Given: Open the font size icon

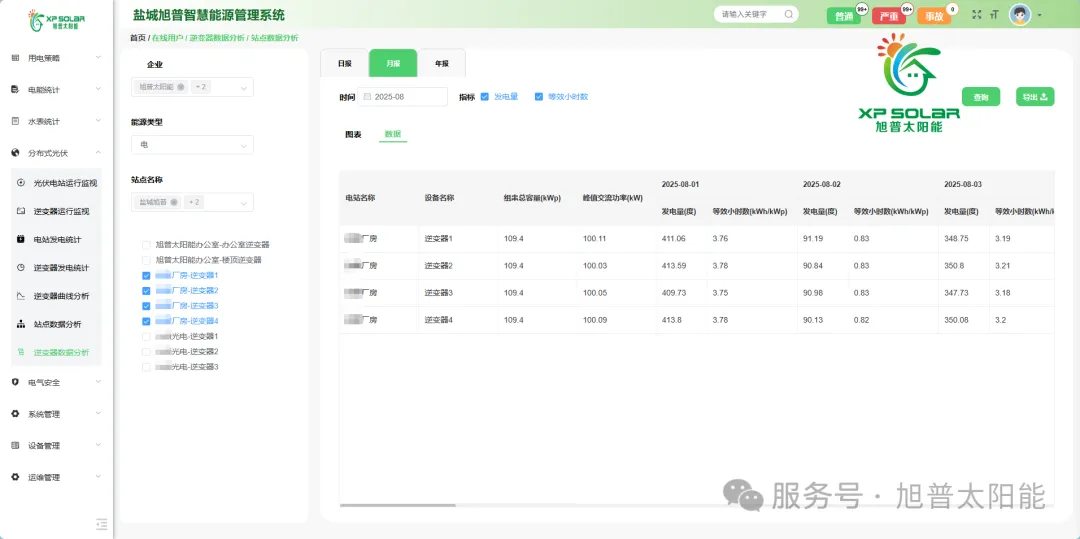Looking at the screenshot, I should 995,14.
